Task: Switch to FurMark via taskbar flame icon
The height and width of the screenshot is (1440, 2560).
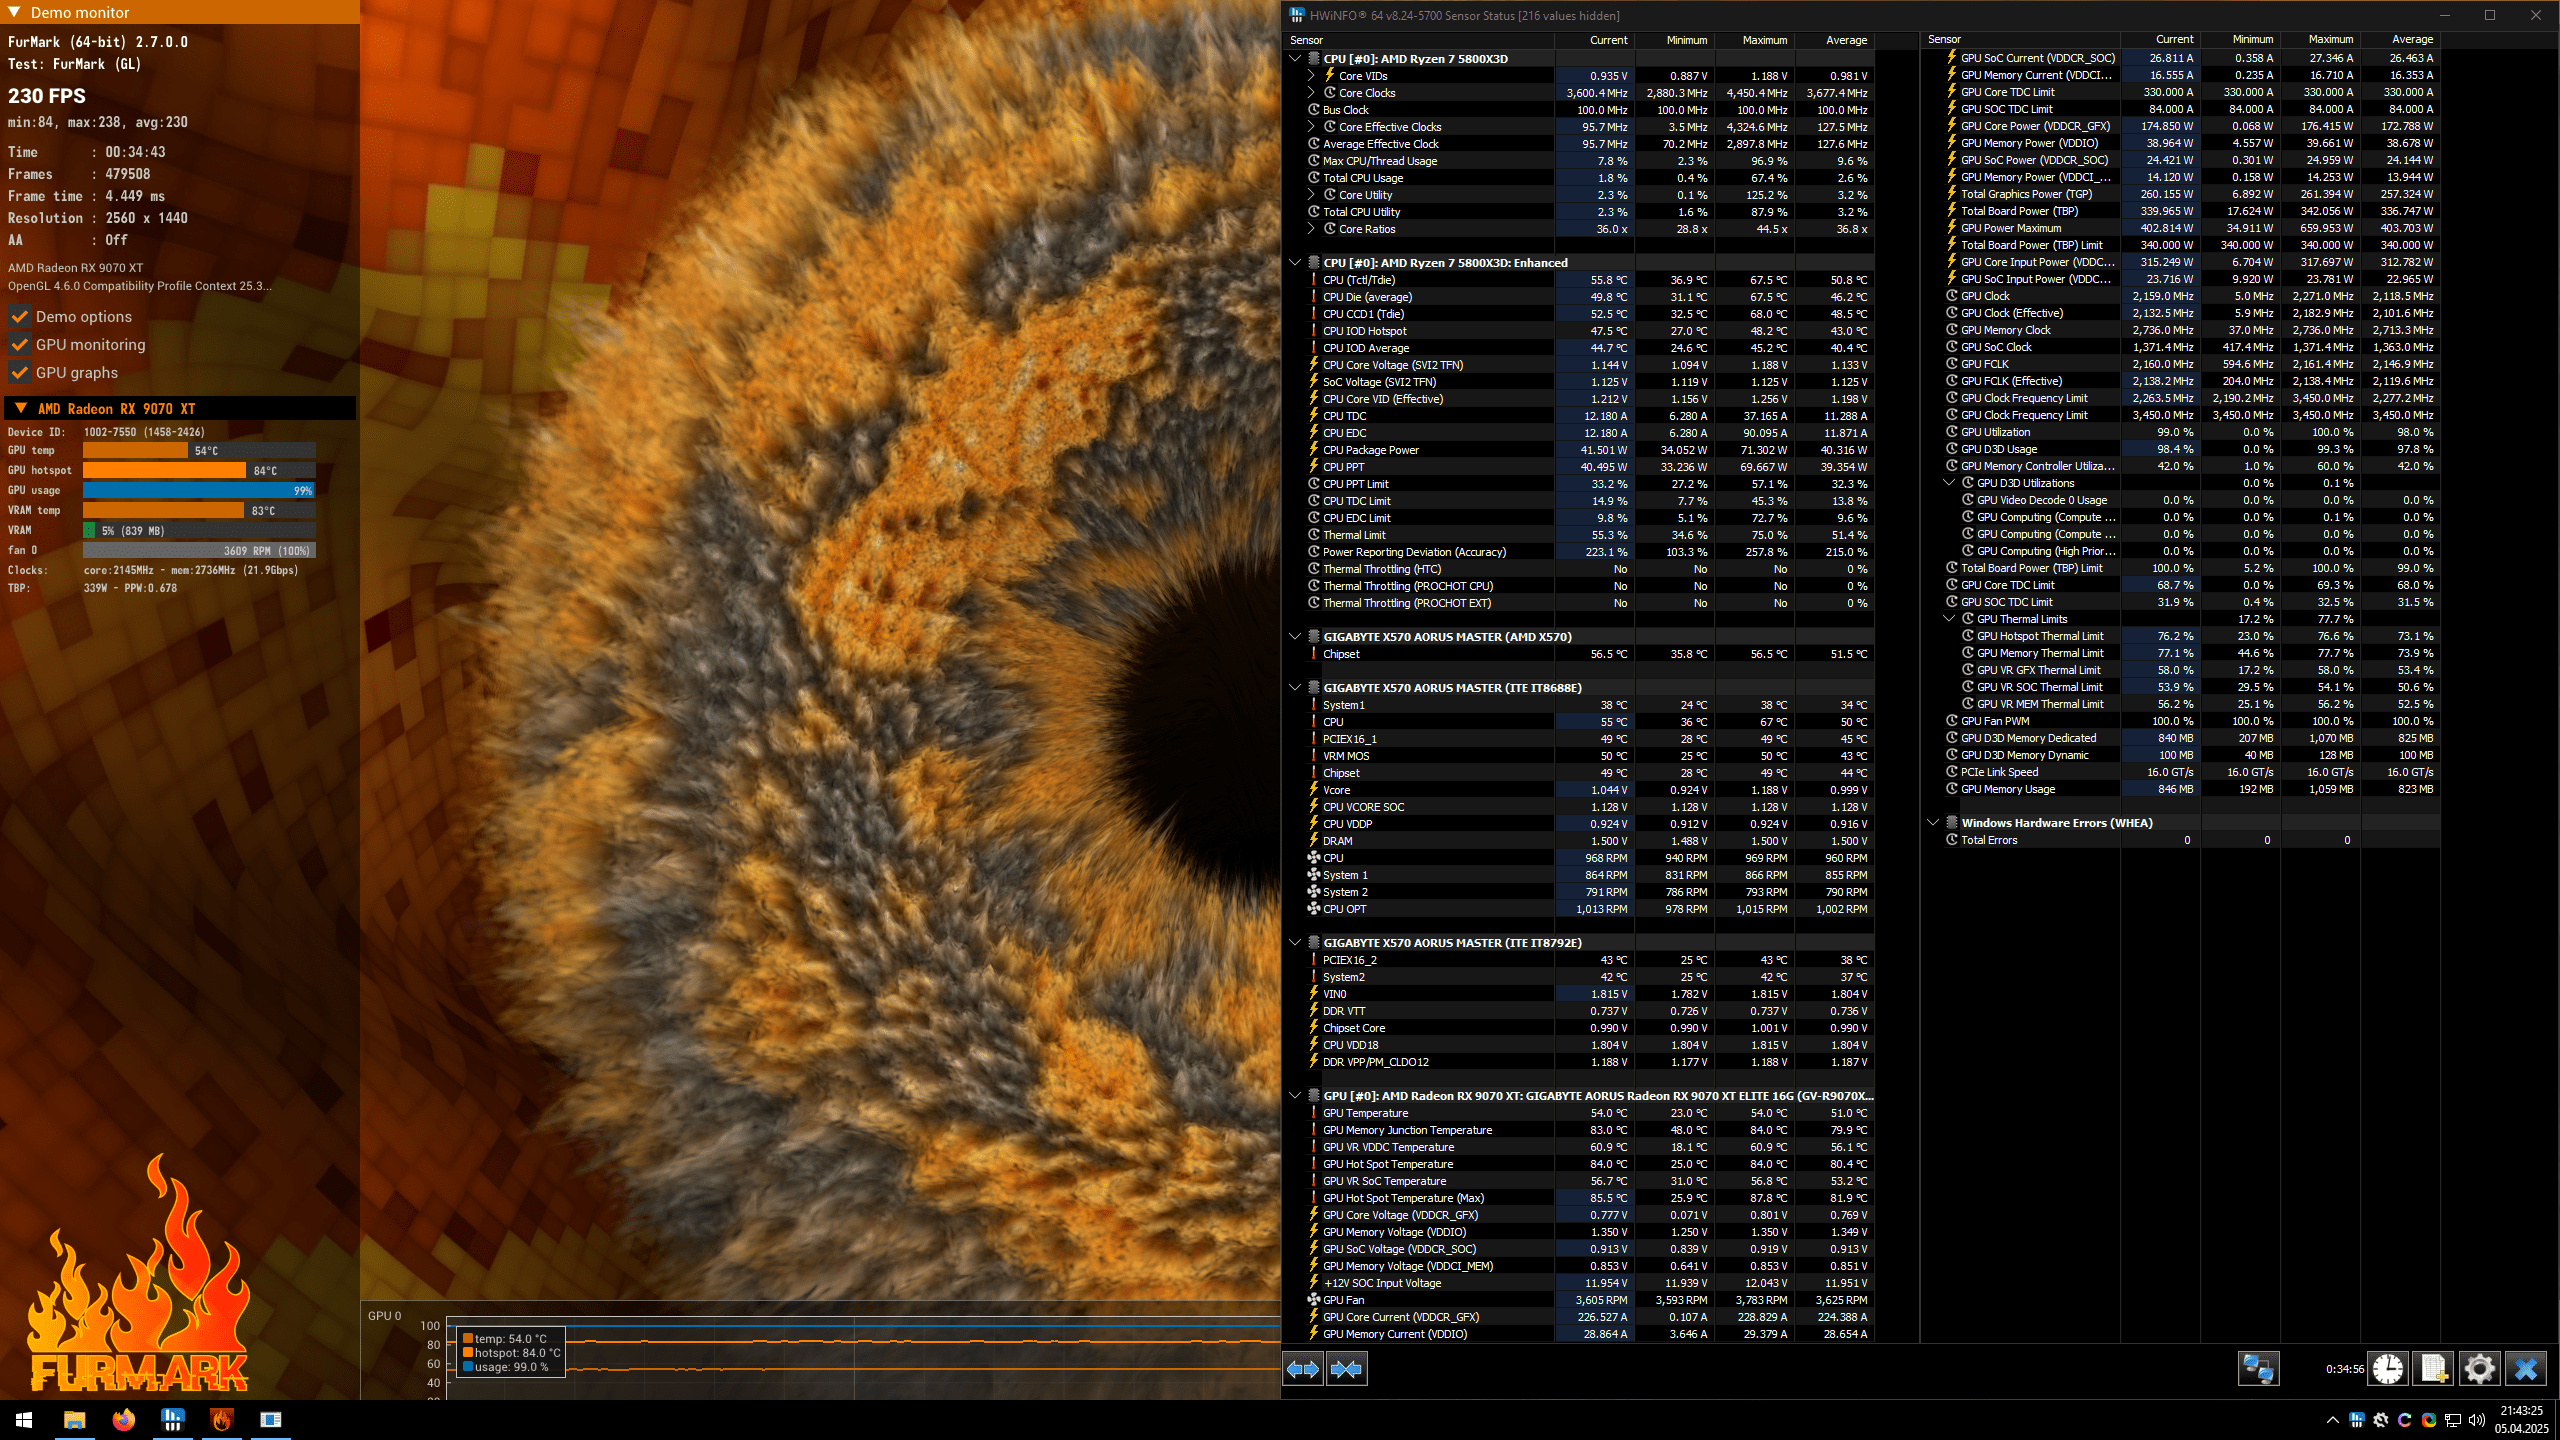Action: click(x=221, y=1420)
